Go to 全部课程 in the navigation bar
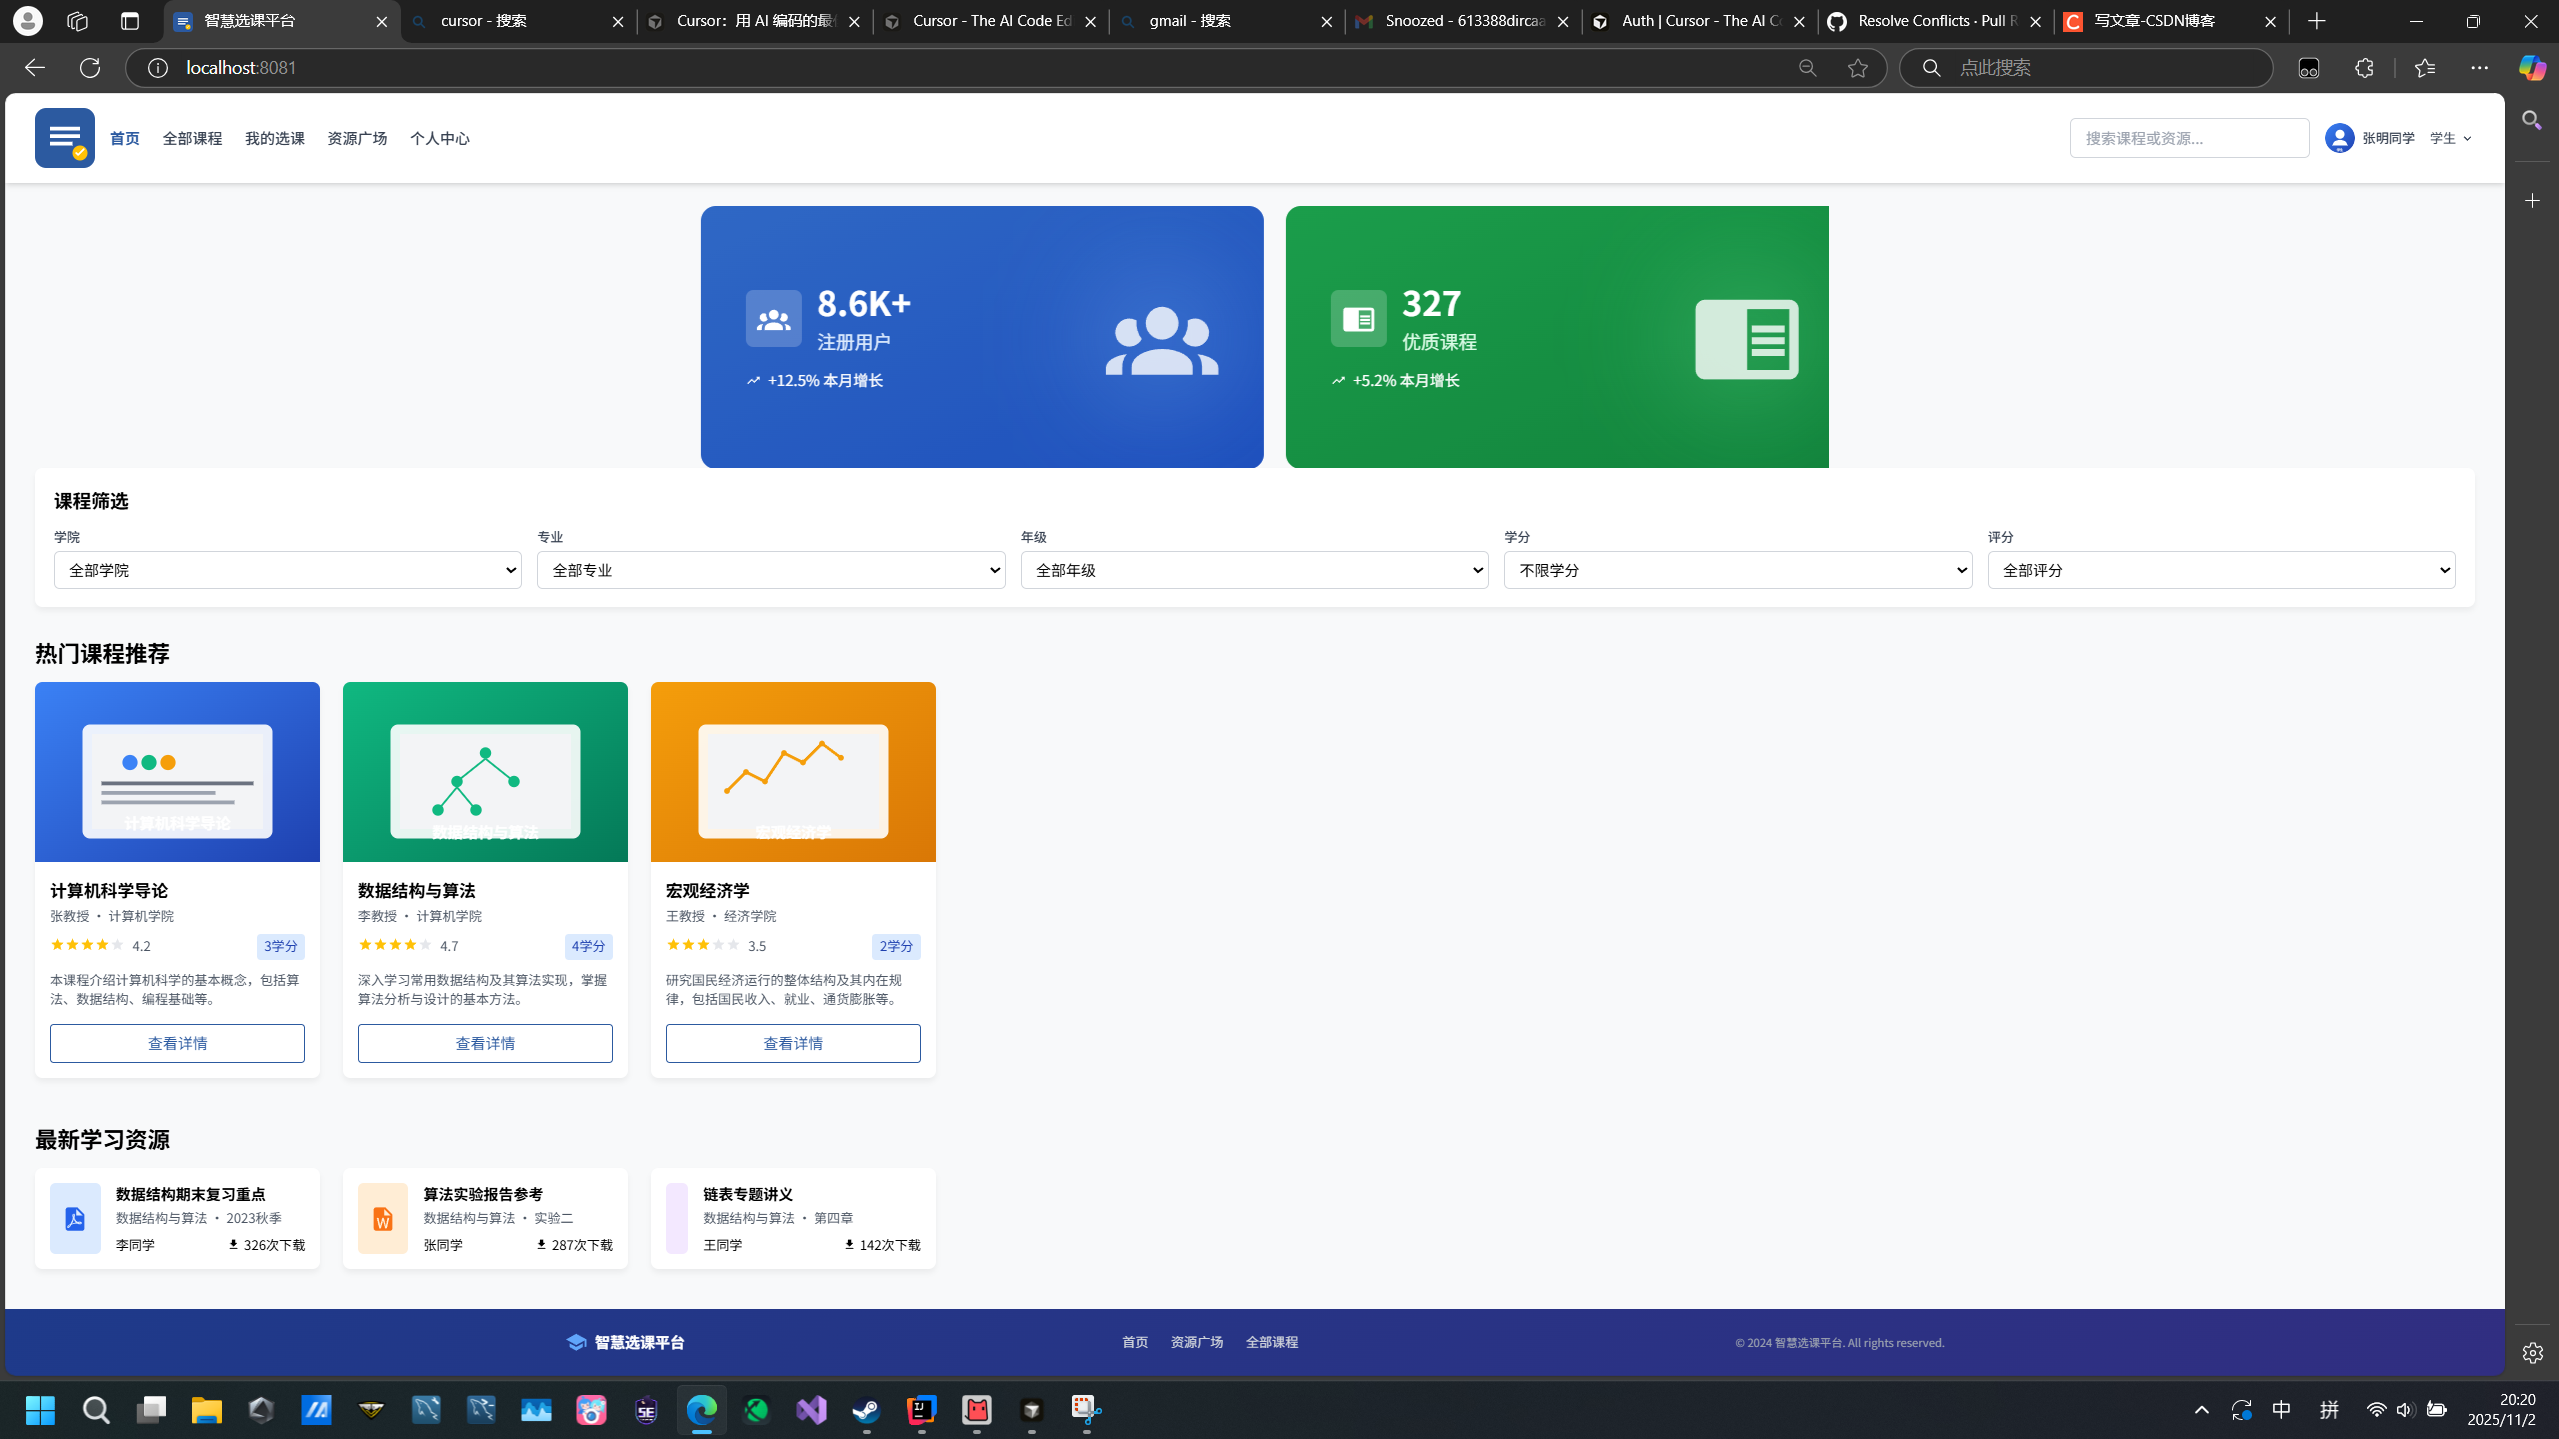2559x1439 pixels. 192,139
